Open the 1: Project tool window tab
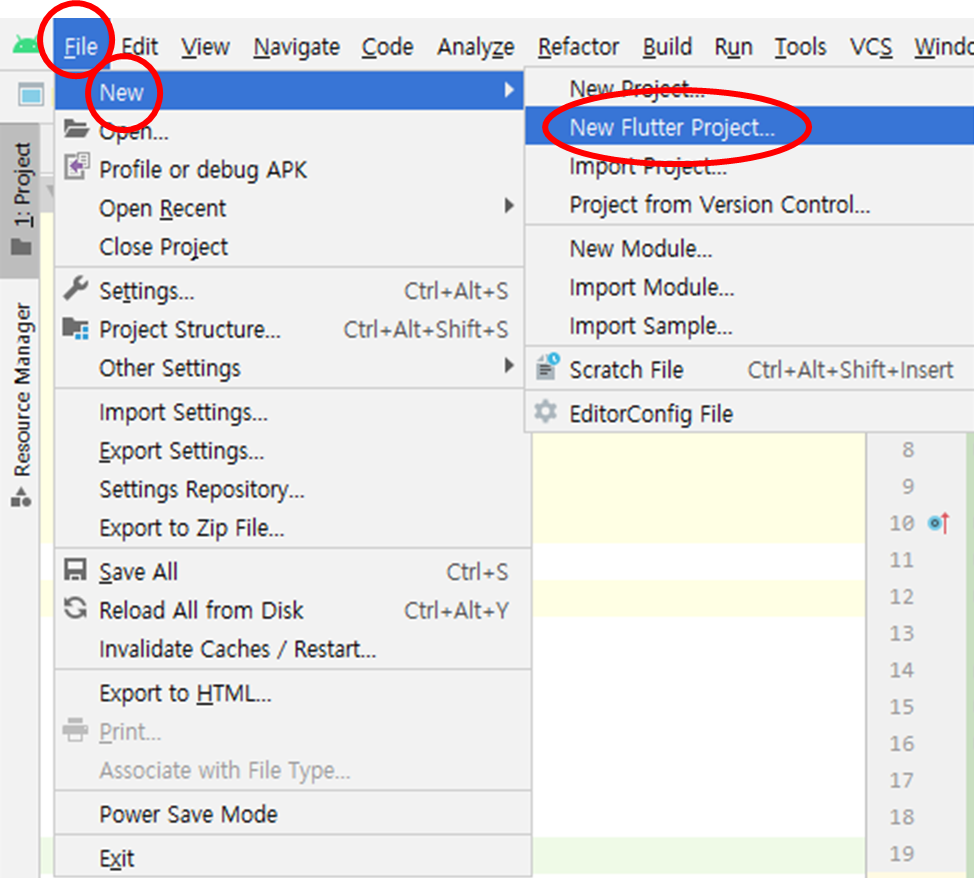Image resolution: width=974 pixels, height=878 pixels. [x=20, y=200]
